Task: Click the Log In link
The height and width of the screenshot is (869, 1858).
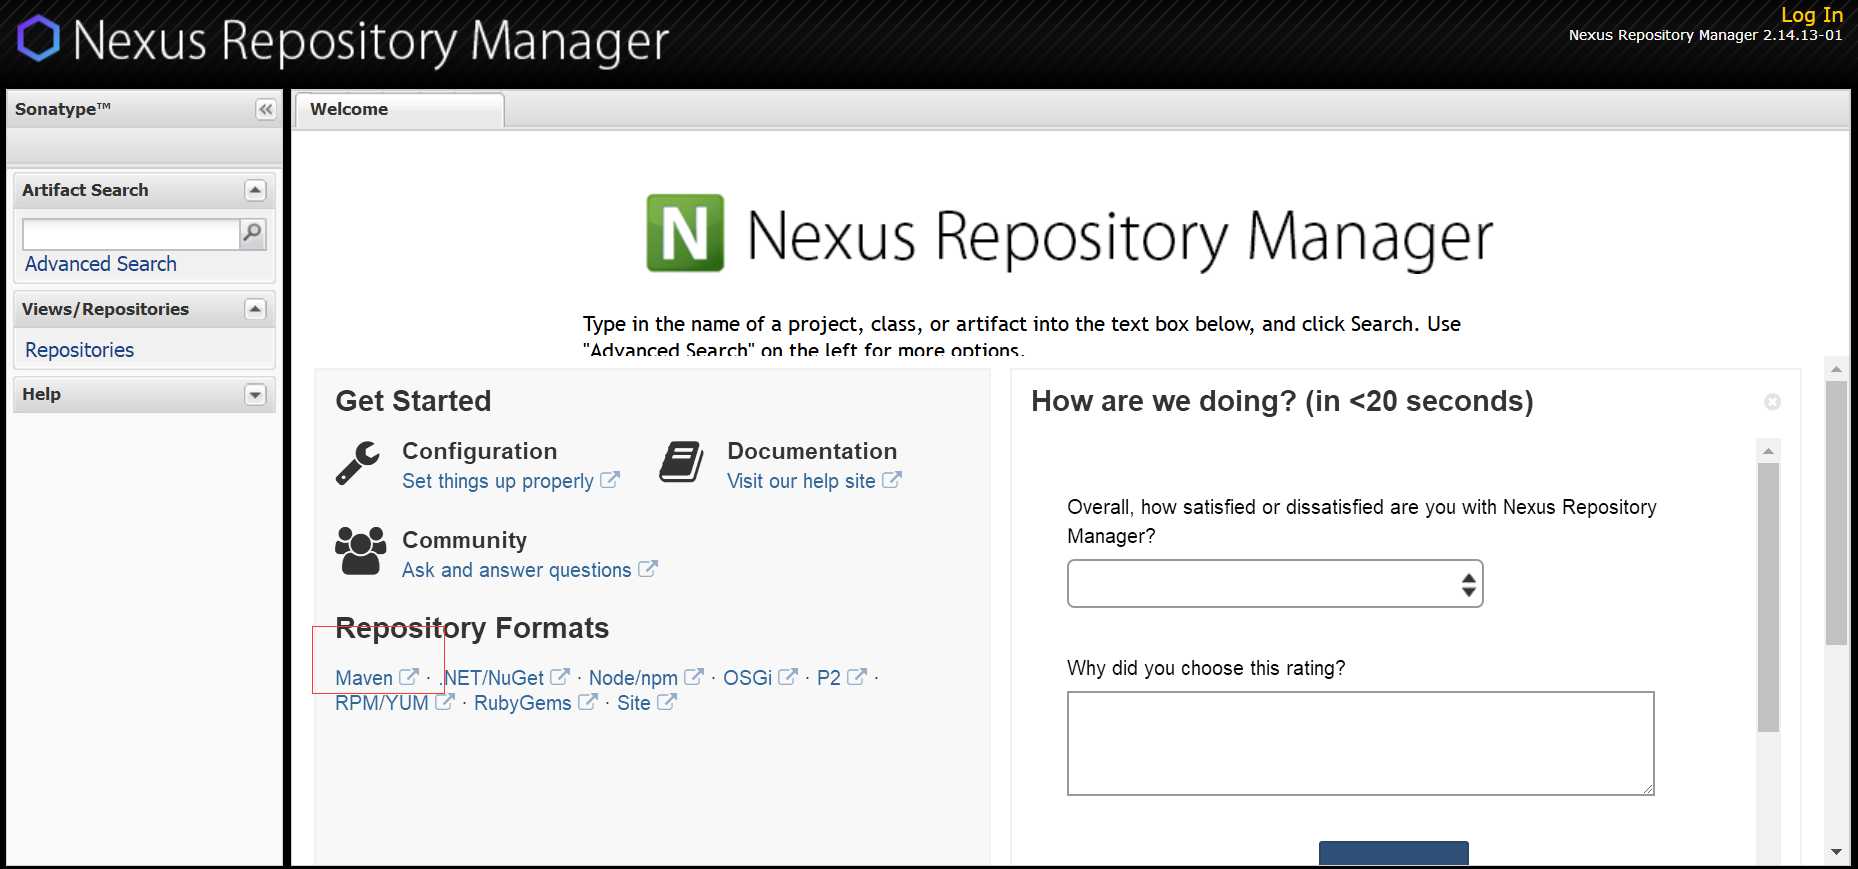Action: point(1811,15)
